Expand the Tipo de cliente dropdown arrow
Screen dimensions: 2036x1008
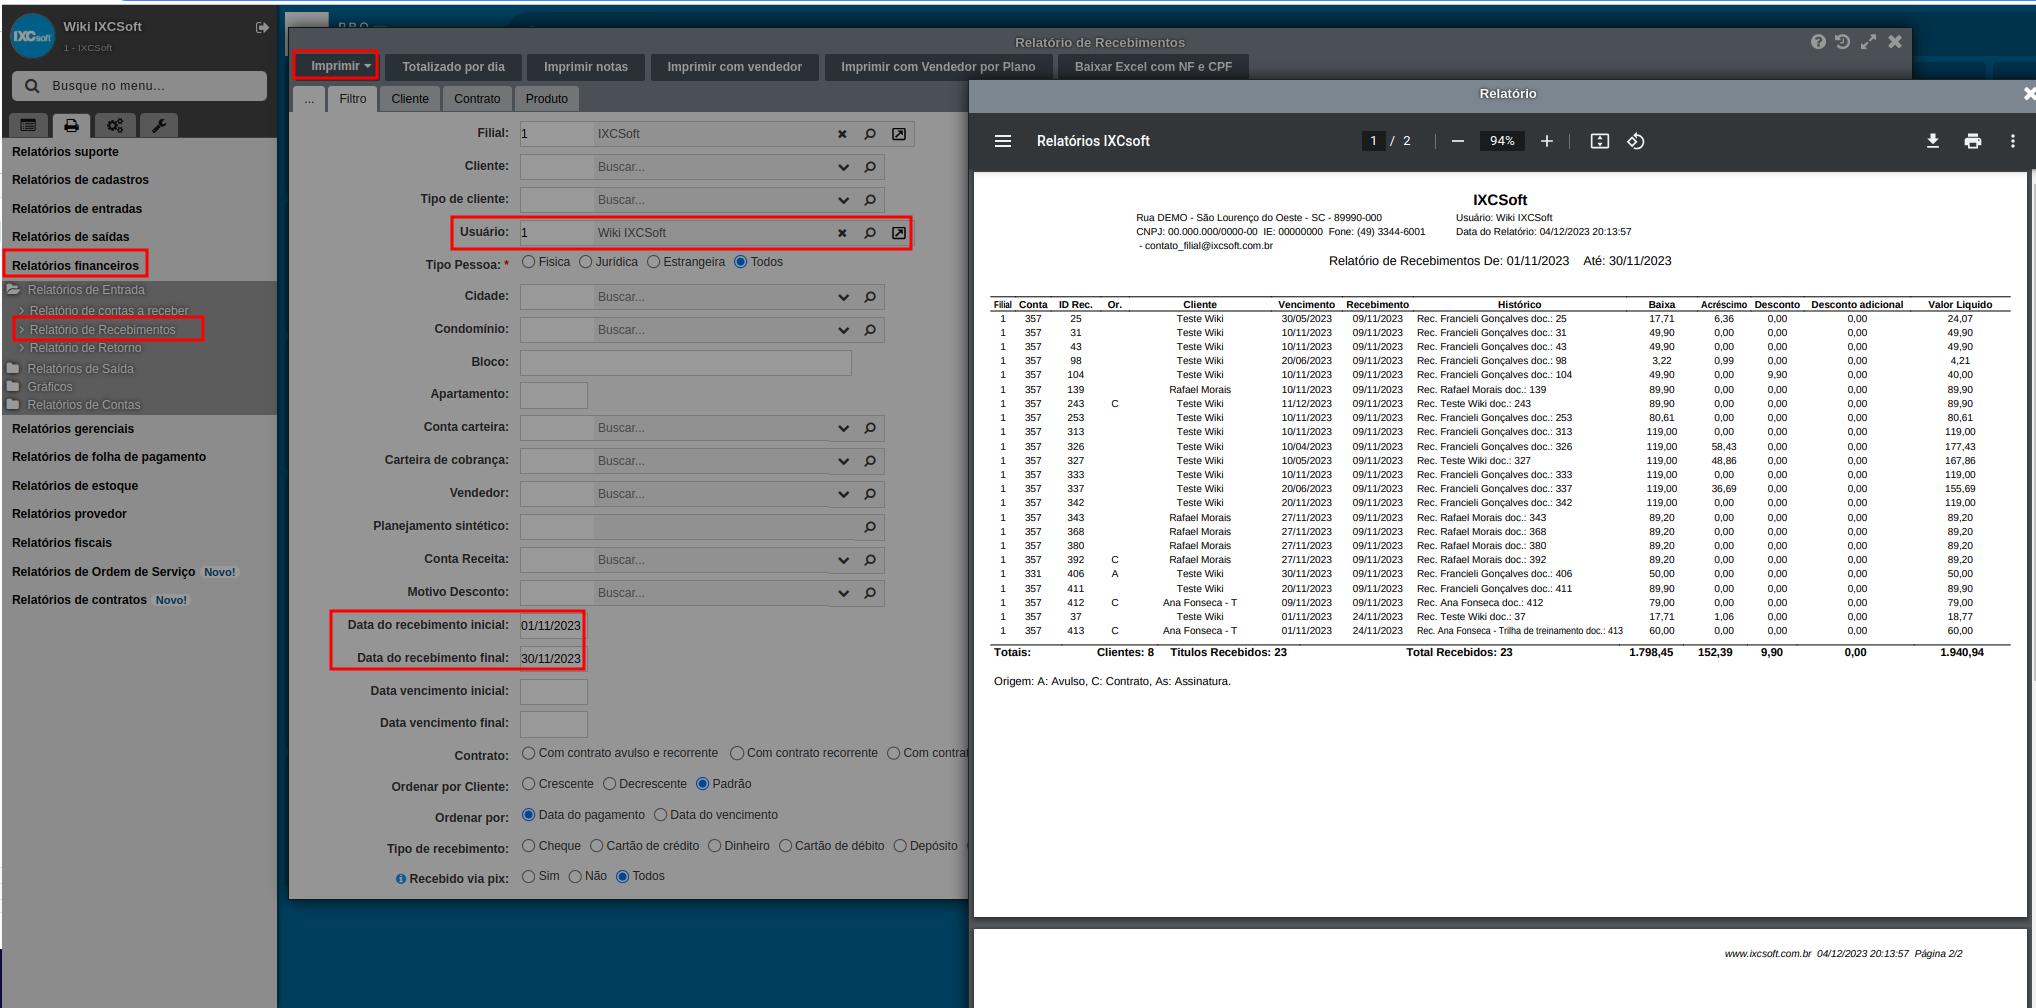(x=843, y=200)
